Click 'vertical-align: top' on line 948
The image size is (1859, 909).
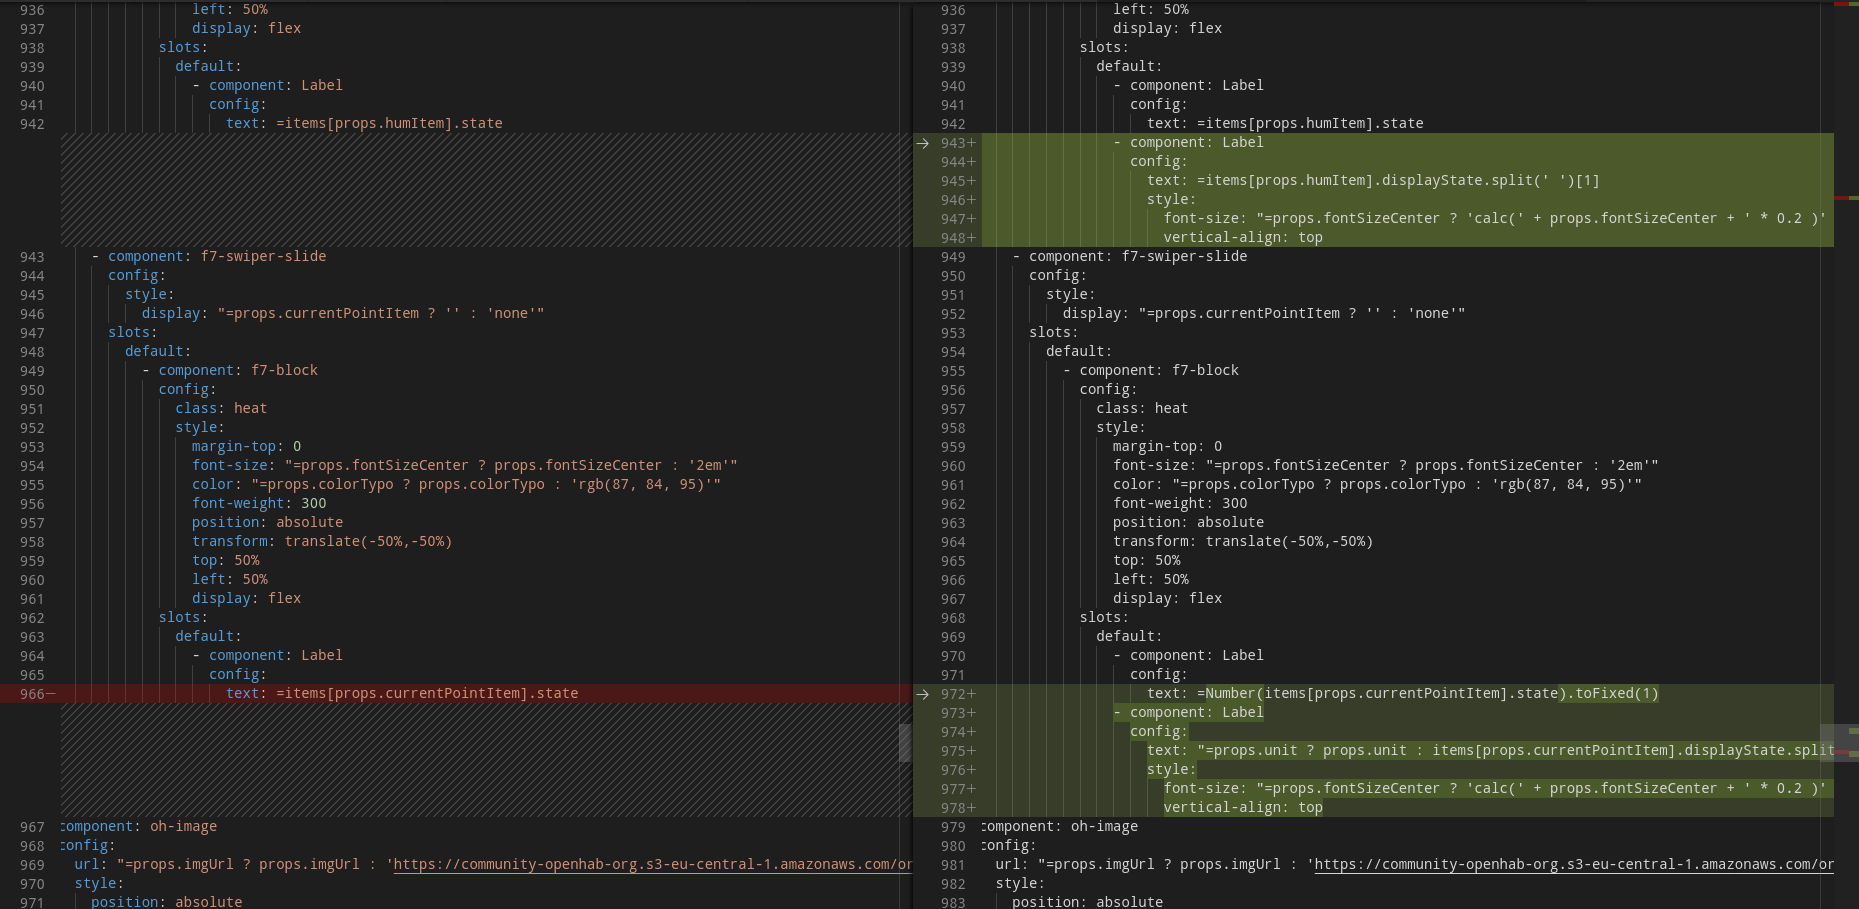[x=1243, y=238]
